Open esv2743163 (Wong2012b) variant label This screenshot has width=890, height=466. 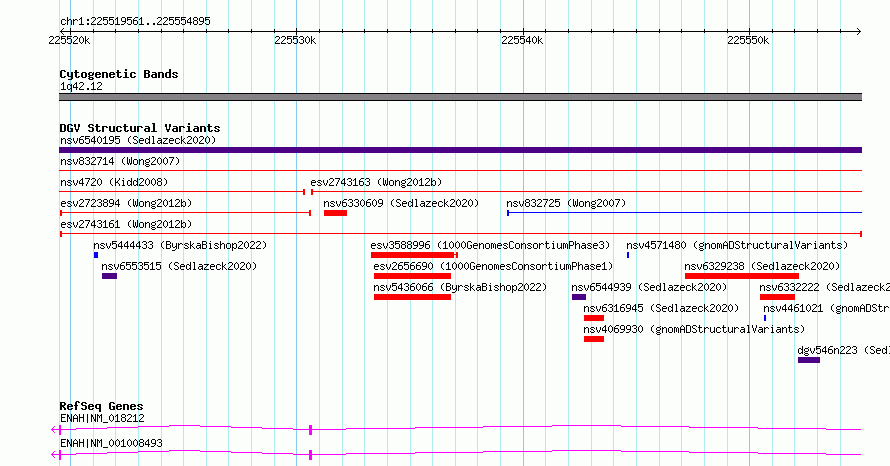(376, 182)
